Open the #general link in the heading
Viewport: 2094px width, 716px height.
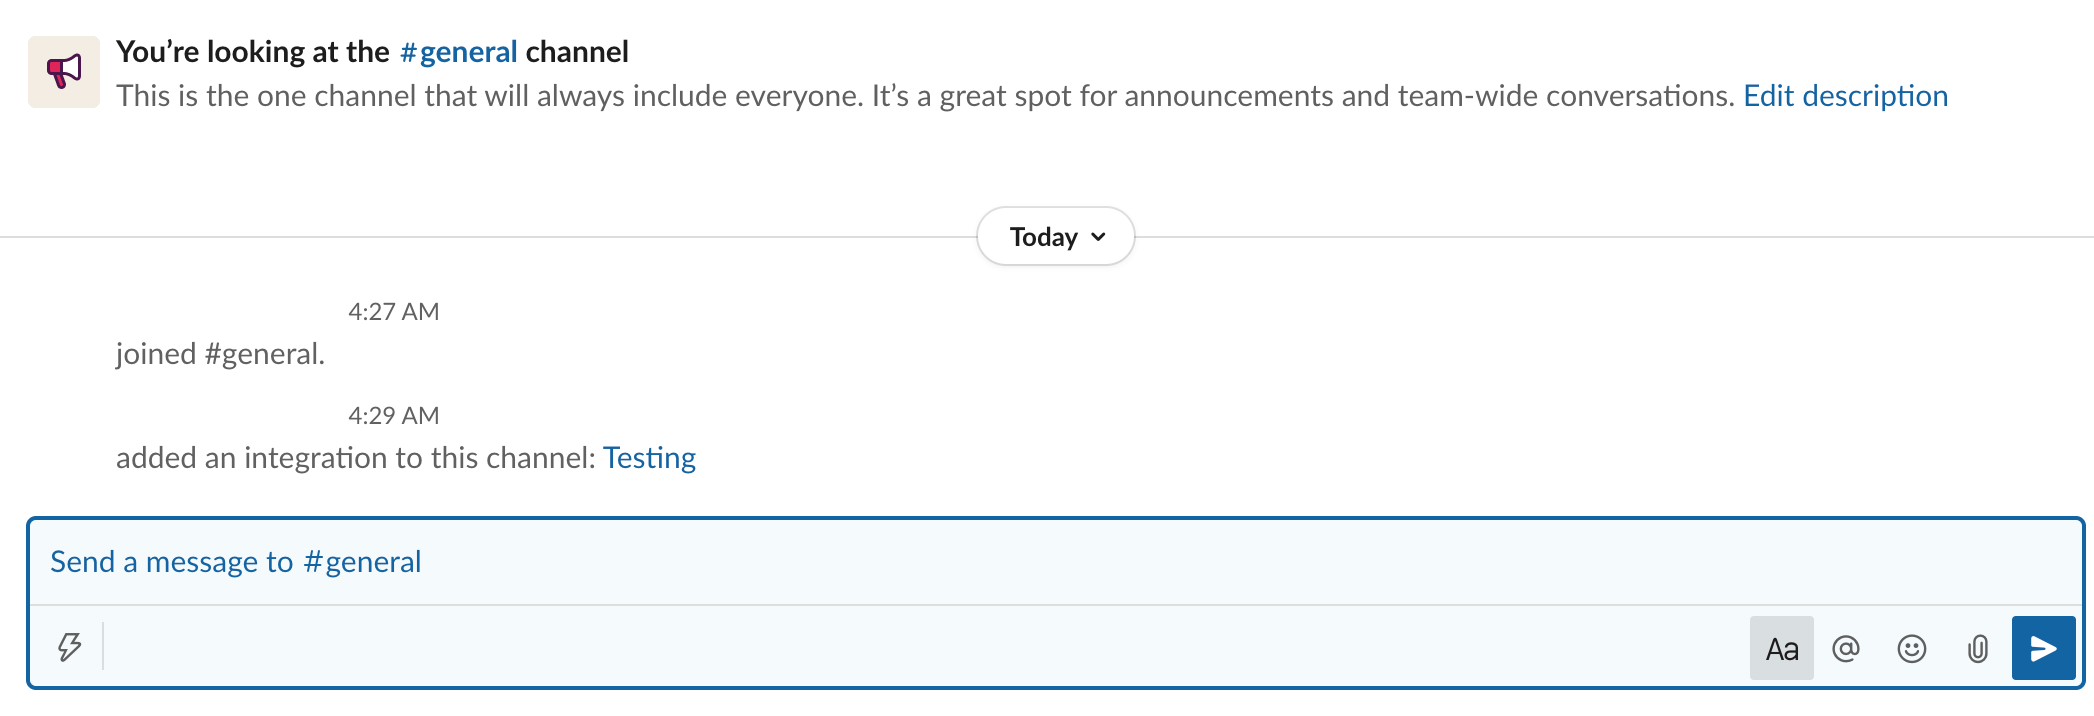point(458,52)
